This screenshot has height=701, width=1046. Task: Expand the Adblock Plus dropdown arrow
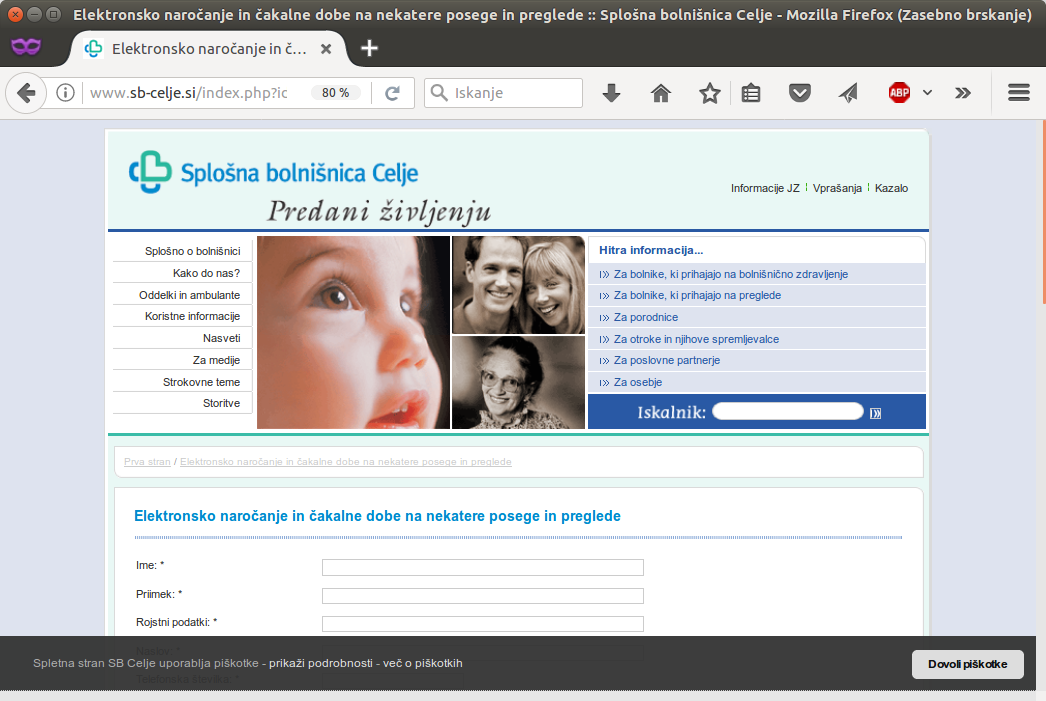(x=927, y=93)
